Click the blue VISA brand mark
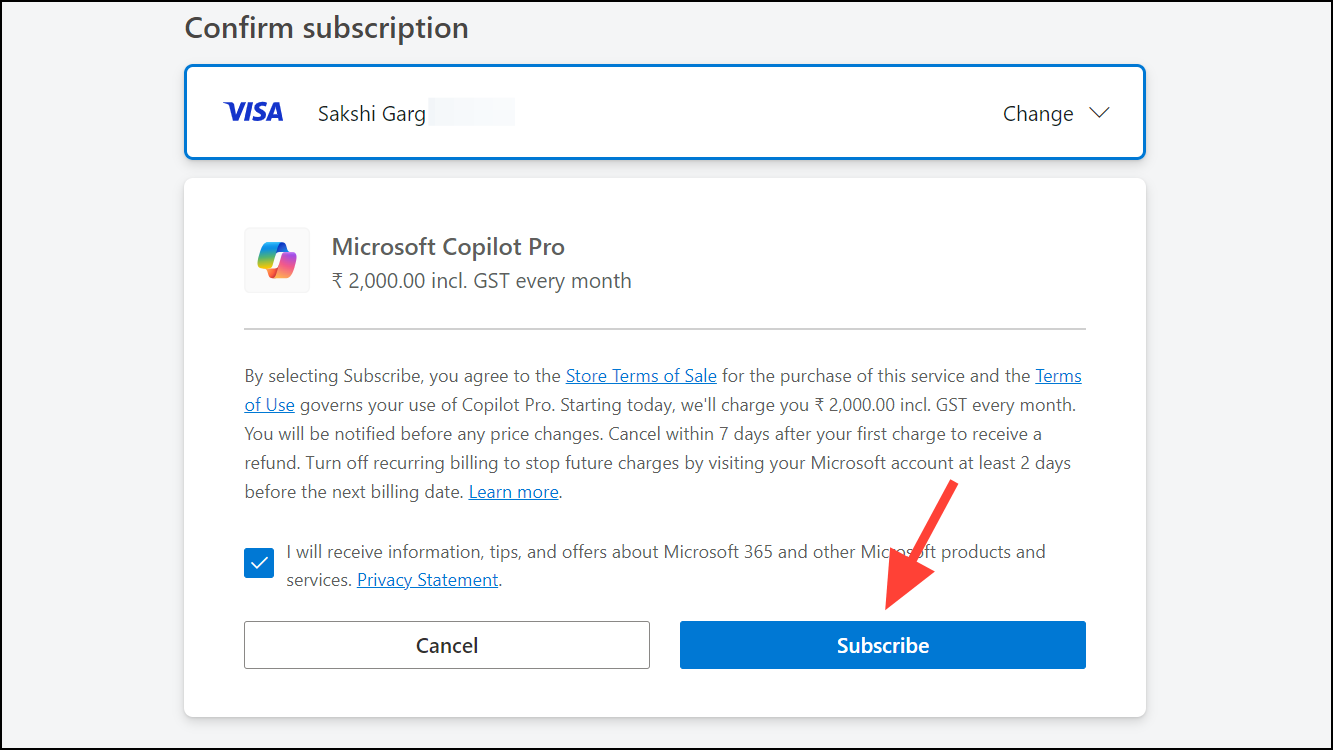The height and width of the screenshot is (750, 1333). [x=253, y=111]
